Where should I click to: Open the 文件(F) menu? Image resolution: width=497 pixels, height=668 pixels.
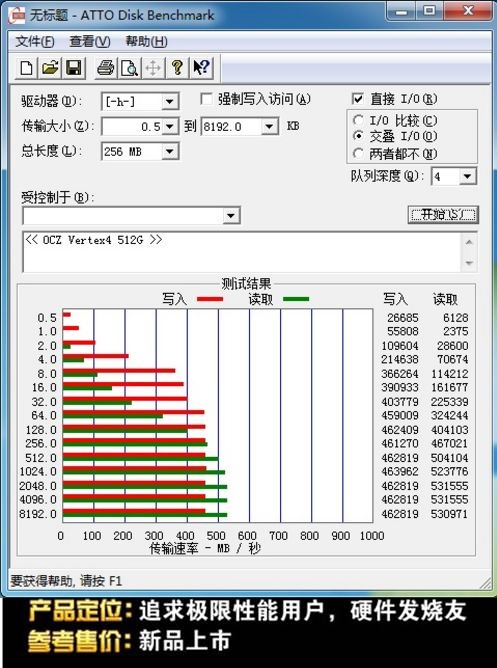[x=34, y=41]
